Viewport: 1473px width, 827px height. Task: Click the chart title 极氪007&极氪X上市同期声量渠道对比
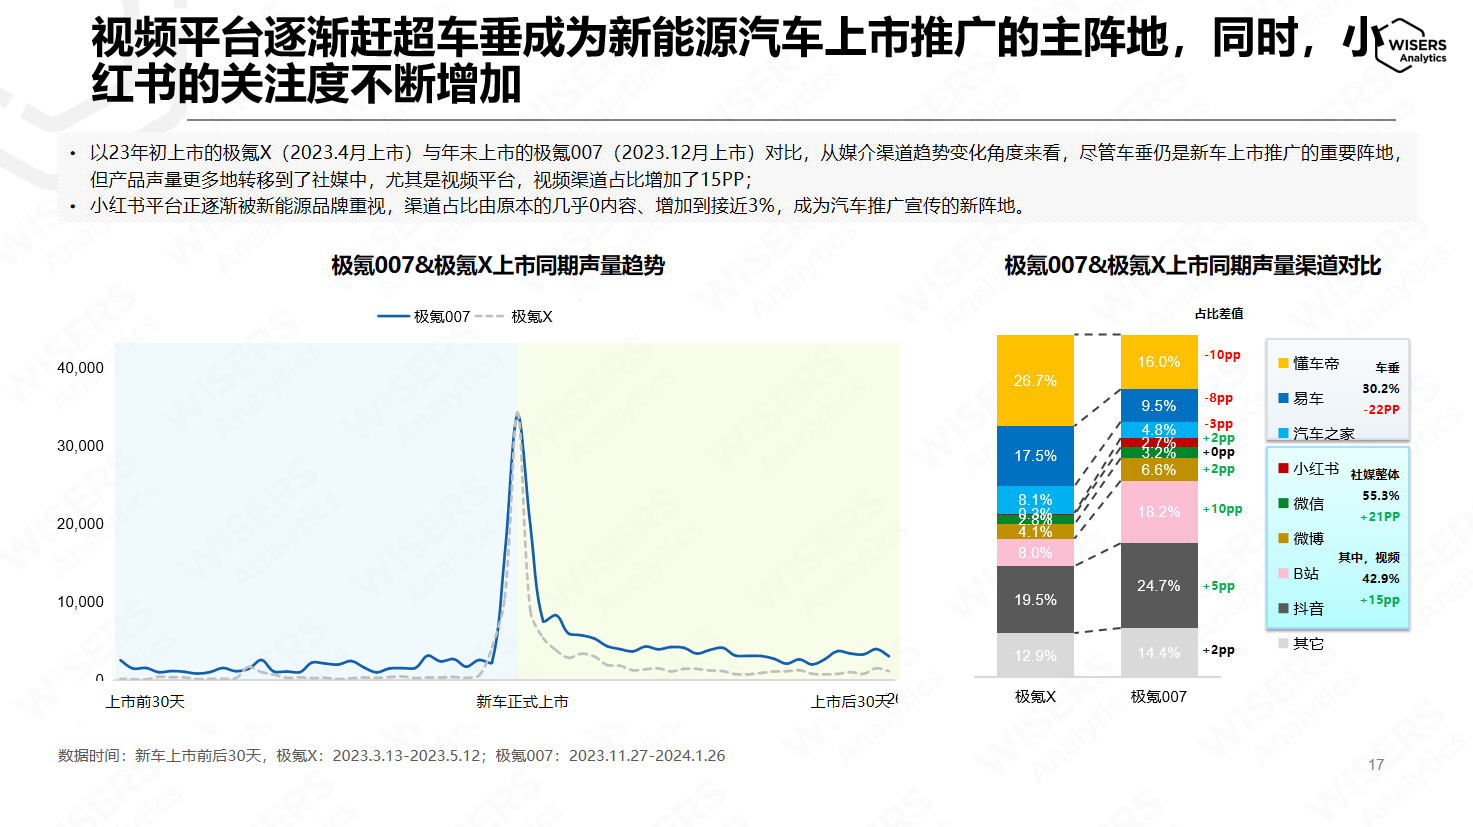tap(1192, 265)
